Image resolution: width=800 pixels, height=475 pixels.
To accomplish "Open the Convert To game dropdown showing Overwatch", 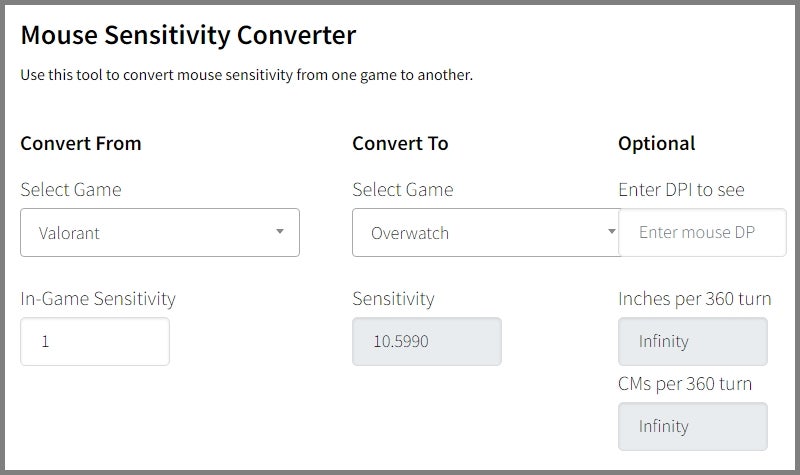I will [485, 232].
